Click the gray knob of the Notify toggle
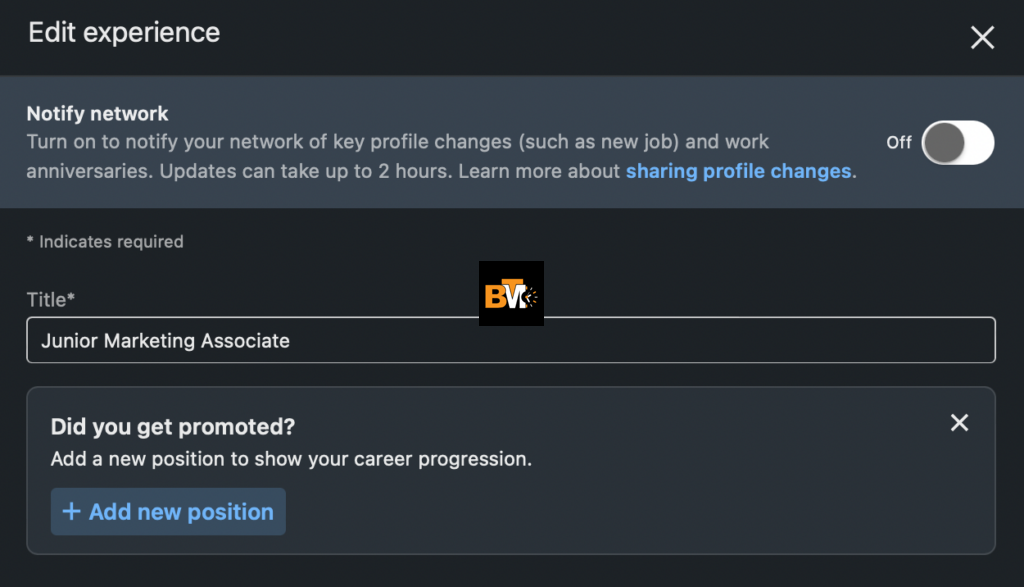Image resolution: width=1024 pixels, height=587 pixels. (x=943, y=143)
